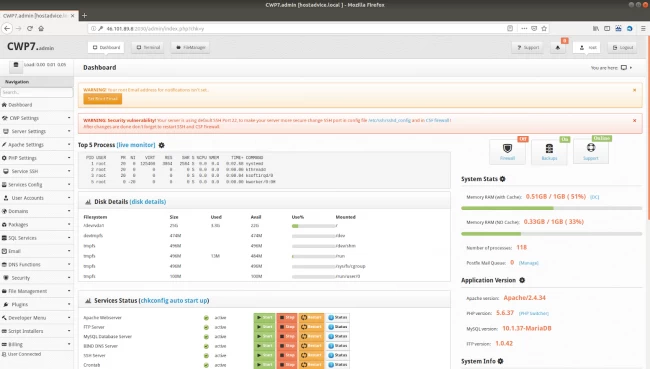The height and width of the screenshot is (369, 650).
Task: Expand the CWP Settings menu
Action: 36,118
